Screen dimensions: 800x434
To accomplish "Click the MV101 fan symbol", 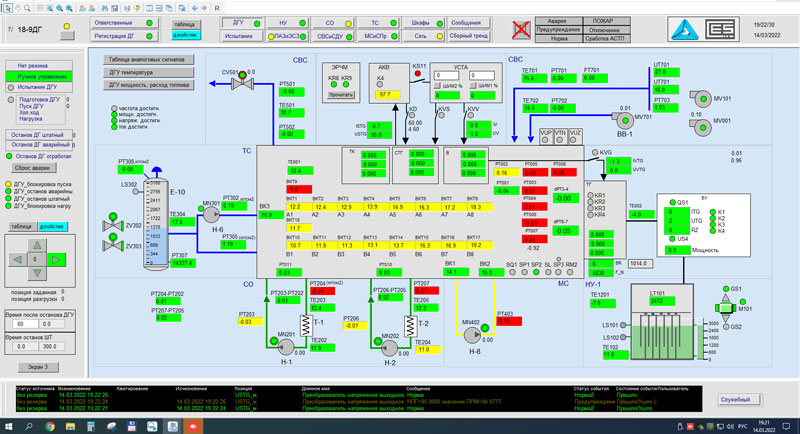I will (702, 98).
